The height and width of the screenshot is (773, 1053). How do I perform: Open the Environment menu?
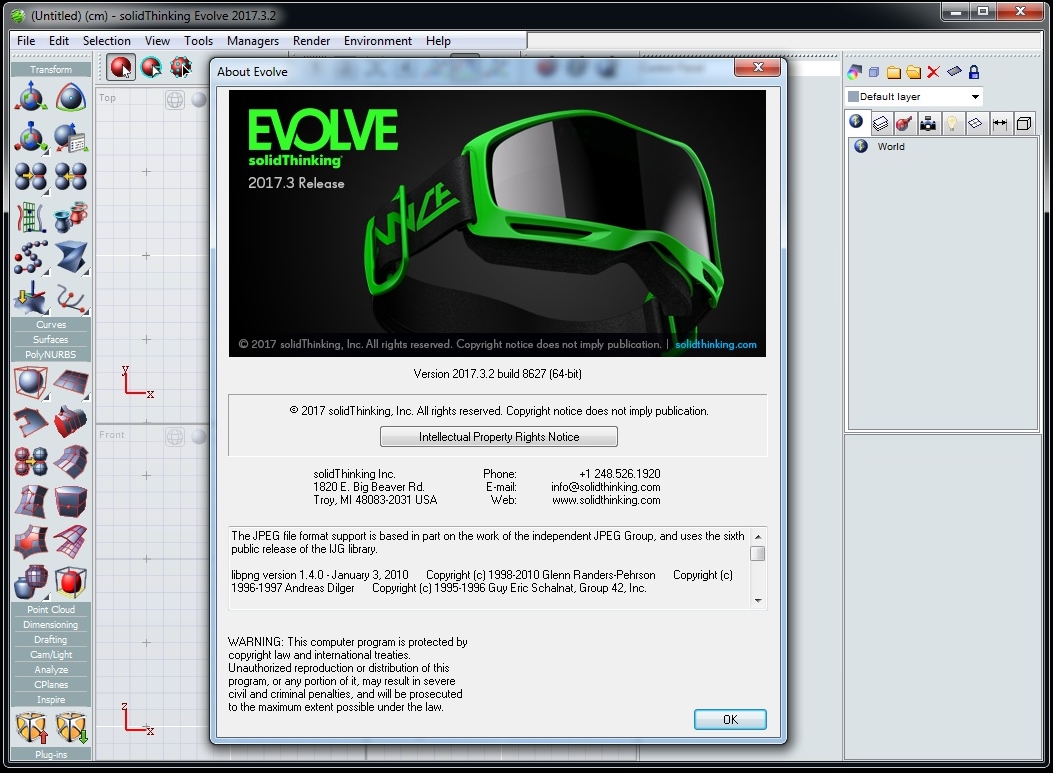(x=378, y=41)
